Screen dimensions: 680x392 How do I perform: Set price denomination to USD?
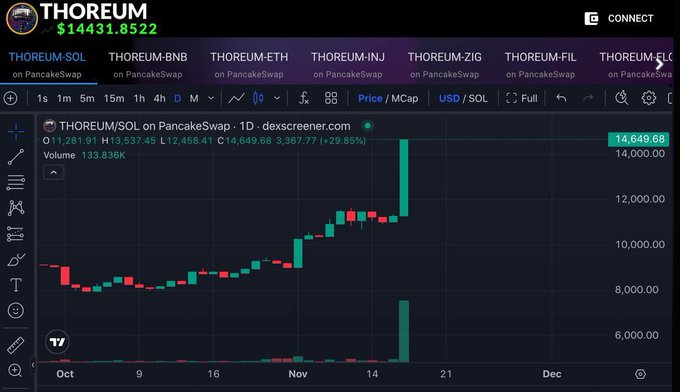pos(449,98)
